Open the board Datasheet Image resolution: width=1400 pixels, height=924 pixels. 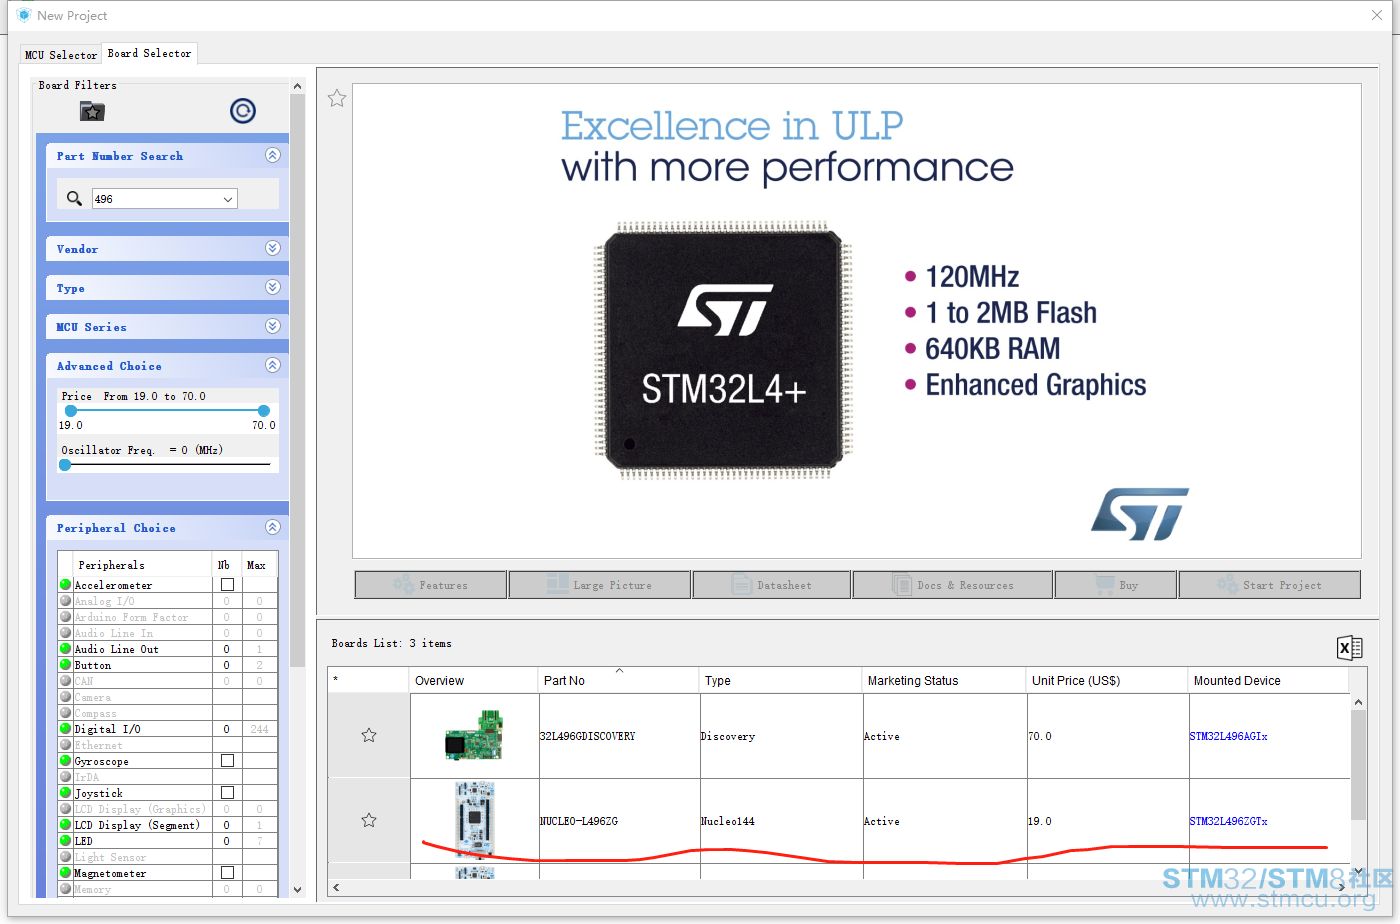point(772,585)
